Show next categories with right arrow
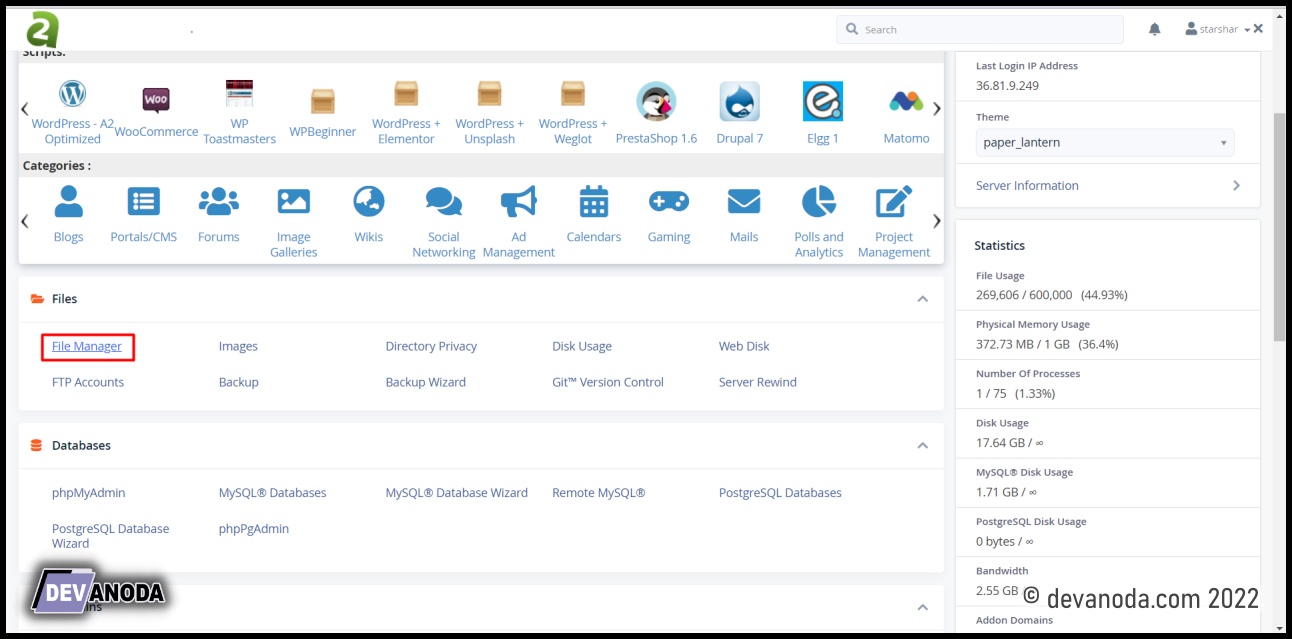The width and height of the screenshot is (1292, 639). click(937, 221)
